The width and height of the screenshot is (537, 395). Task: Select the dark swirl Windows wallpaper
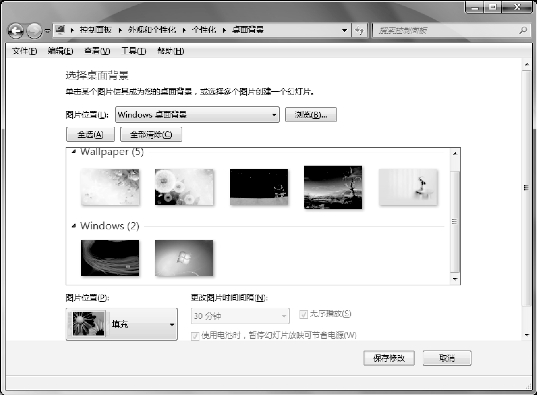point(110,258)
